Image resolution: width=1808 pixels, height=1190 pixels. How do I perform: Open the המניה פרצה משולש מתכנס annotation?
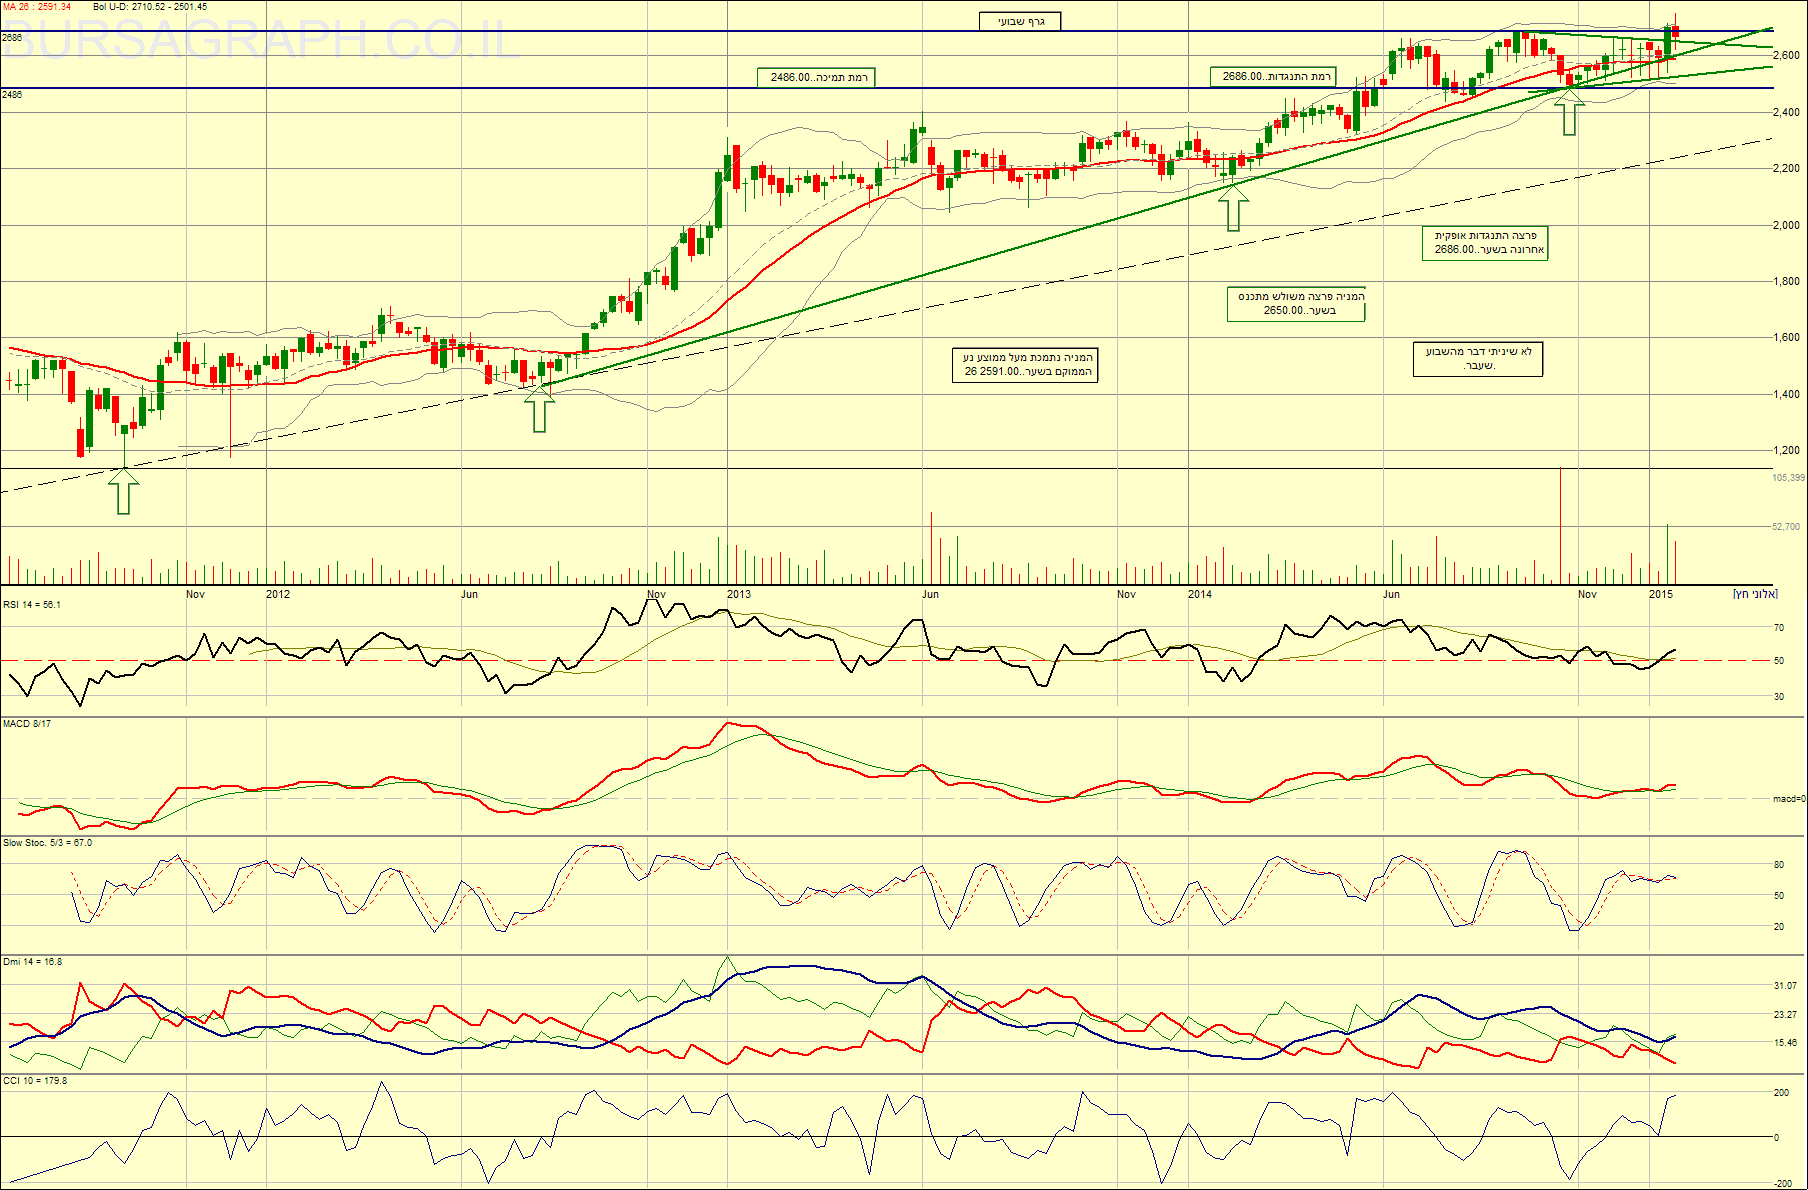[1296, 303]
